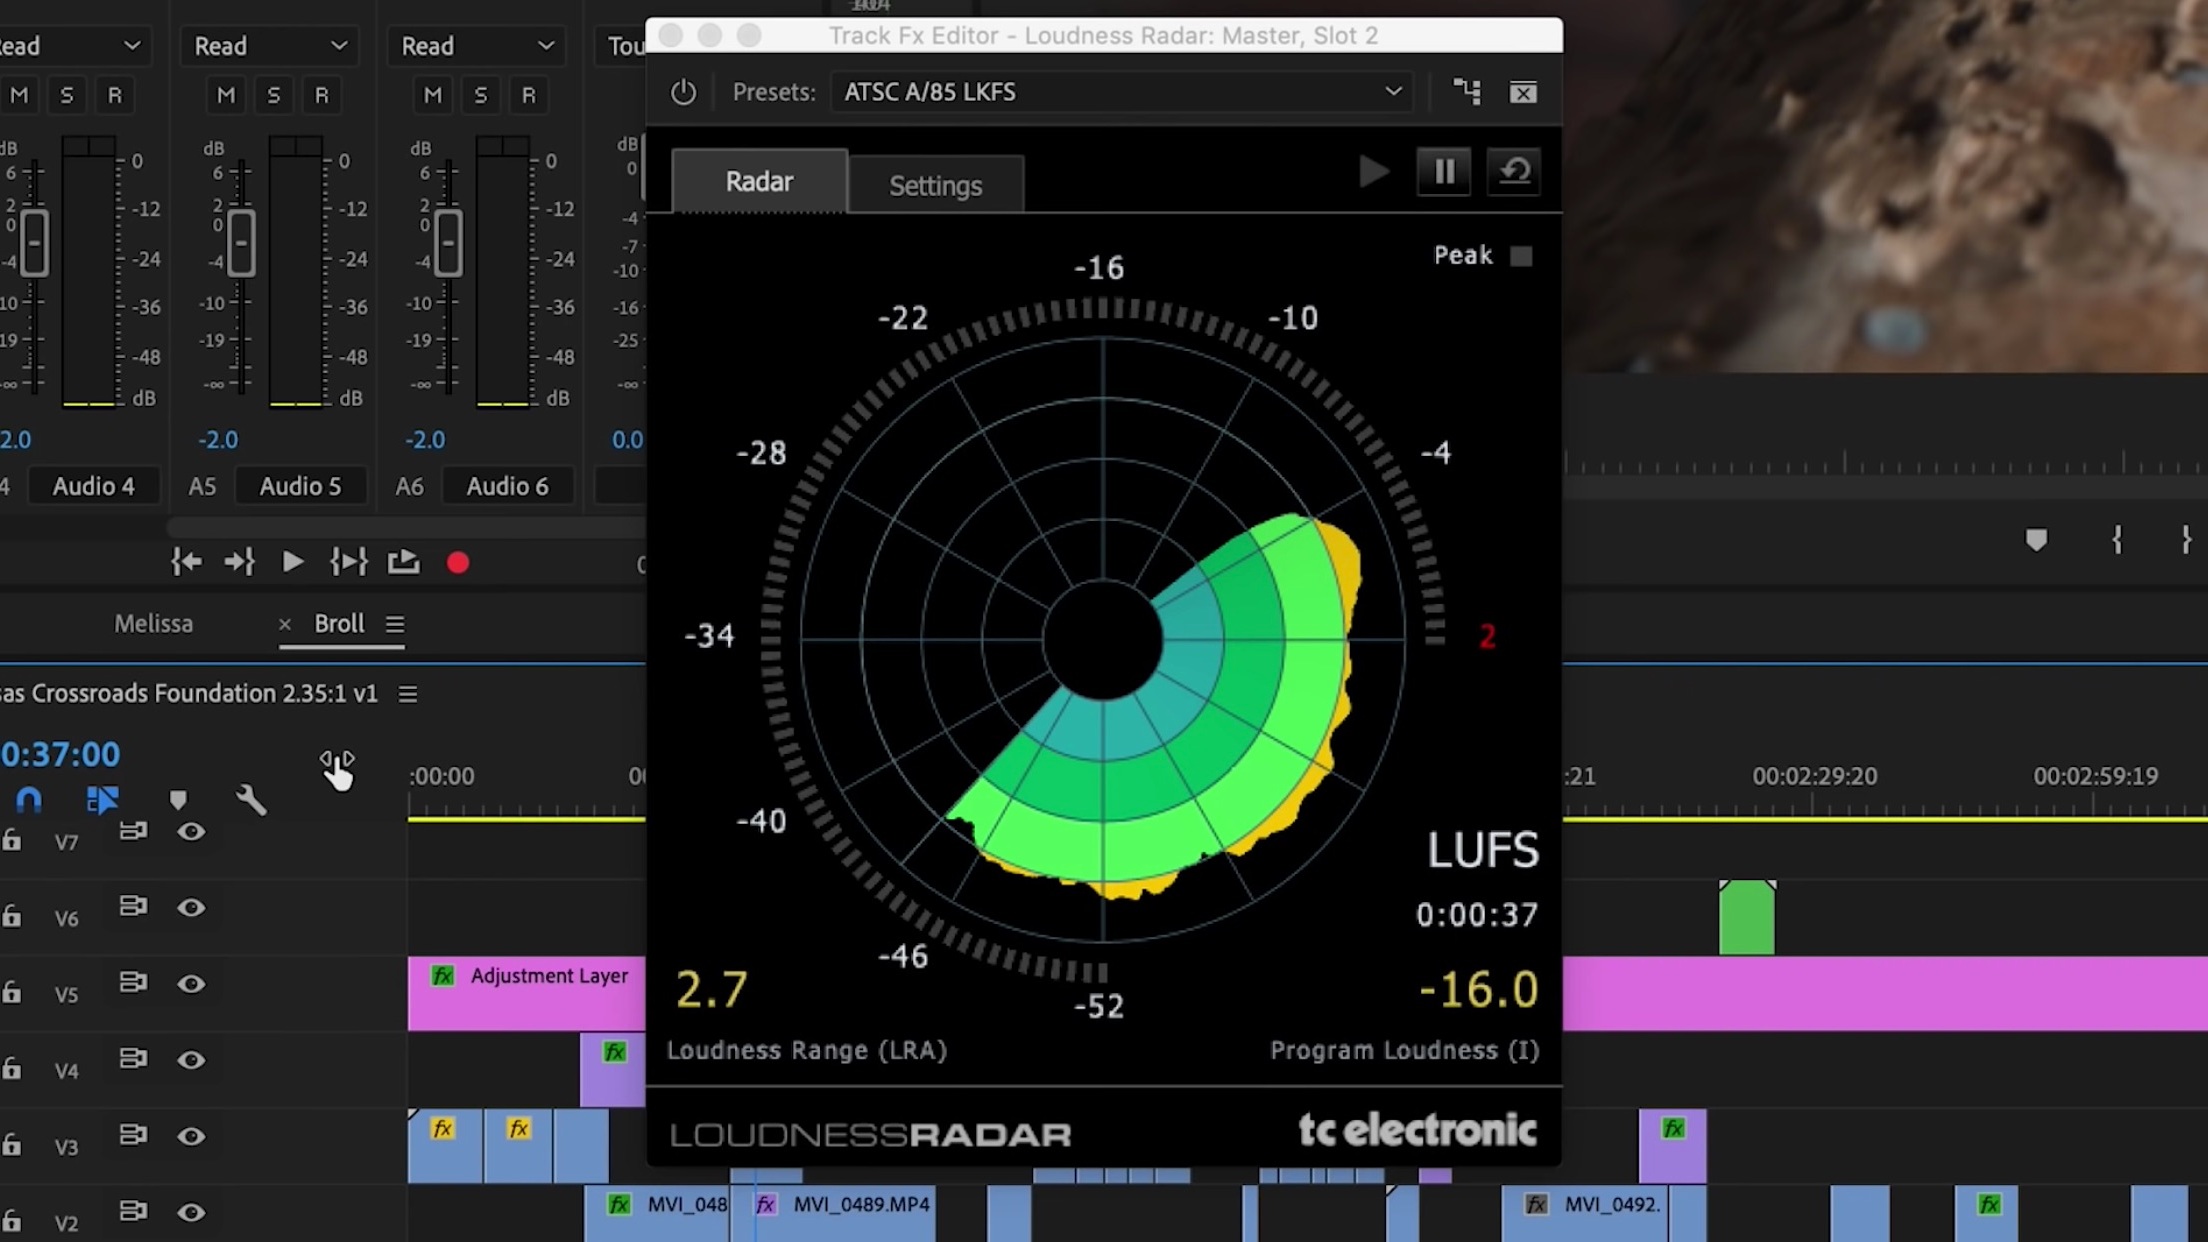Pause the Loudness Radar measurement
The image size is (2208, 1242).
(x=1444, y=172)
